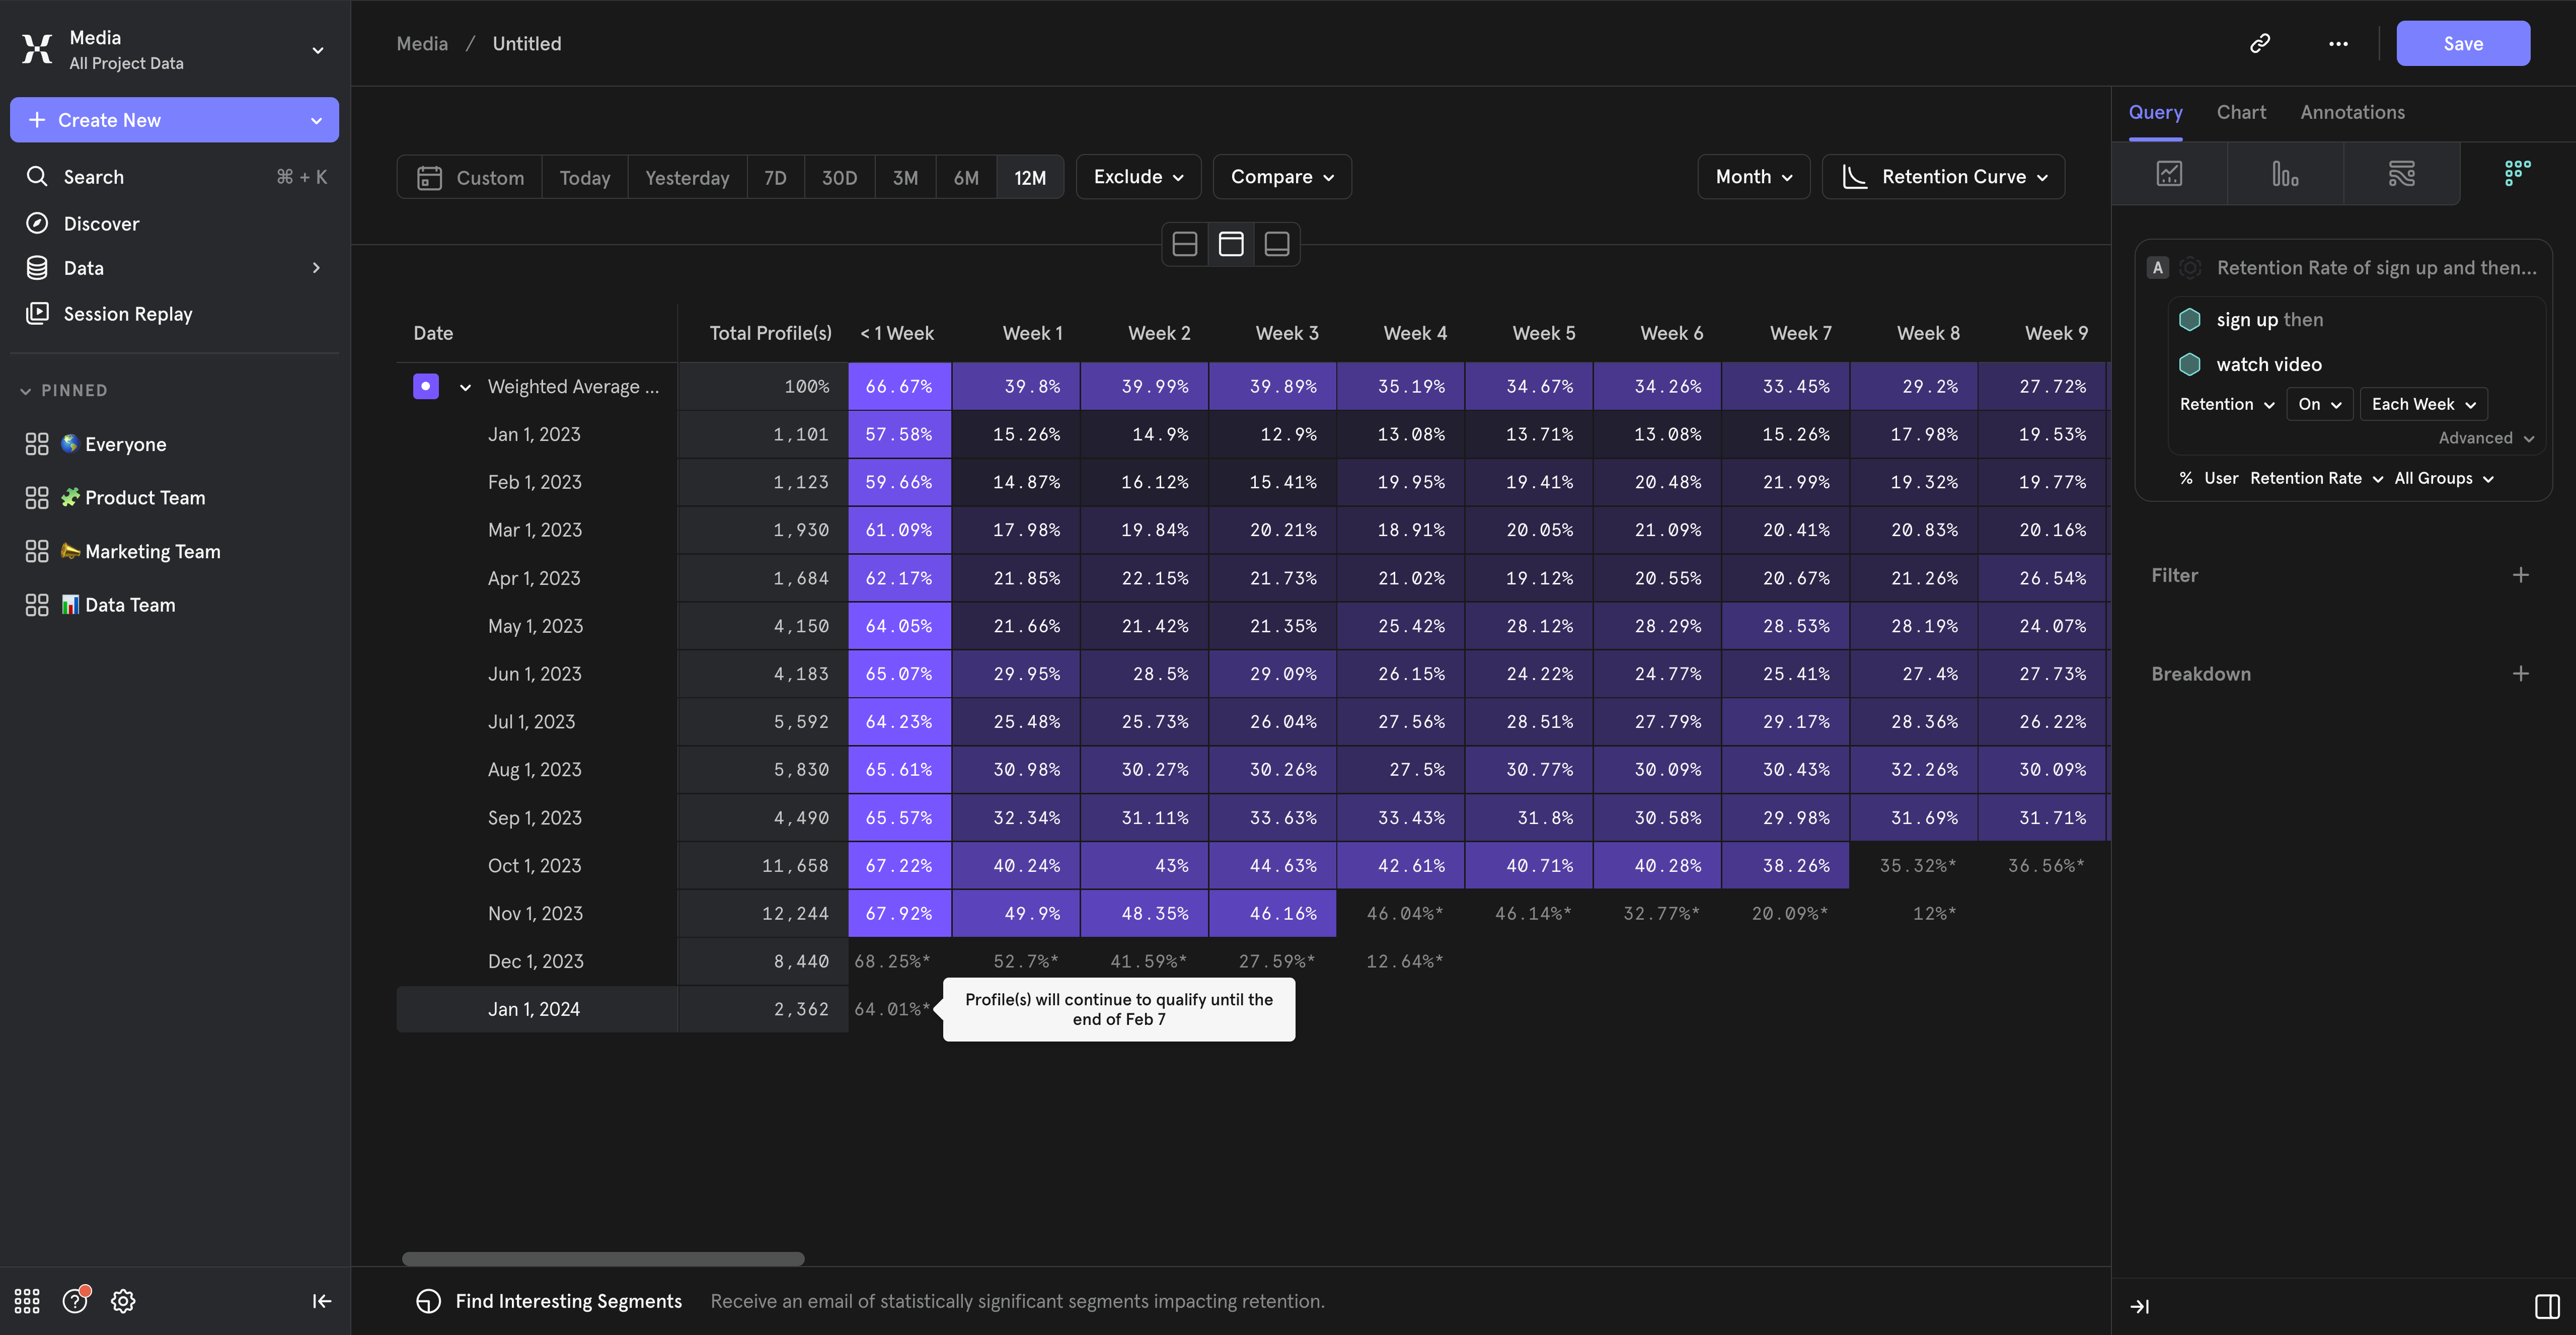2576x1335 pixels.
Task: Select the 6M date range
Action: tap(965, 177)
